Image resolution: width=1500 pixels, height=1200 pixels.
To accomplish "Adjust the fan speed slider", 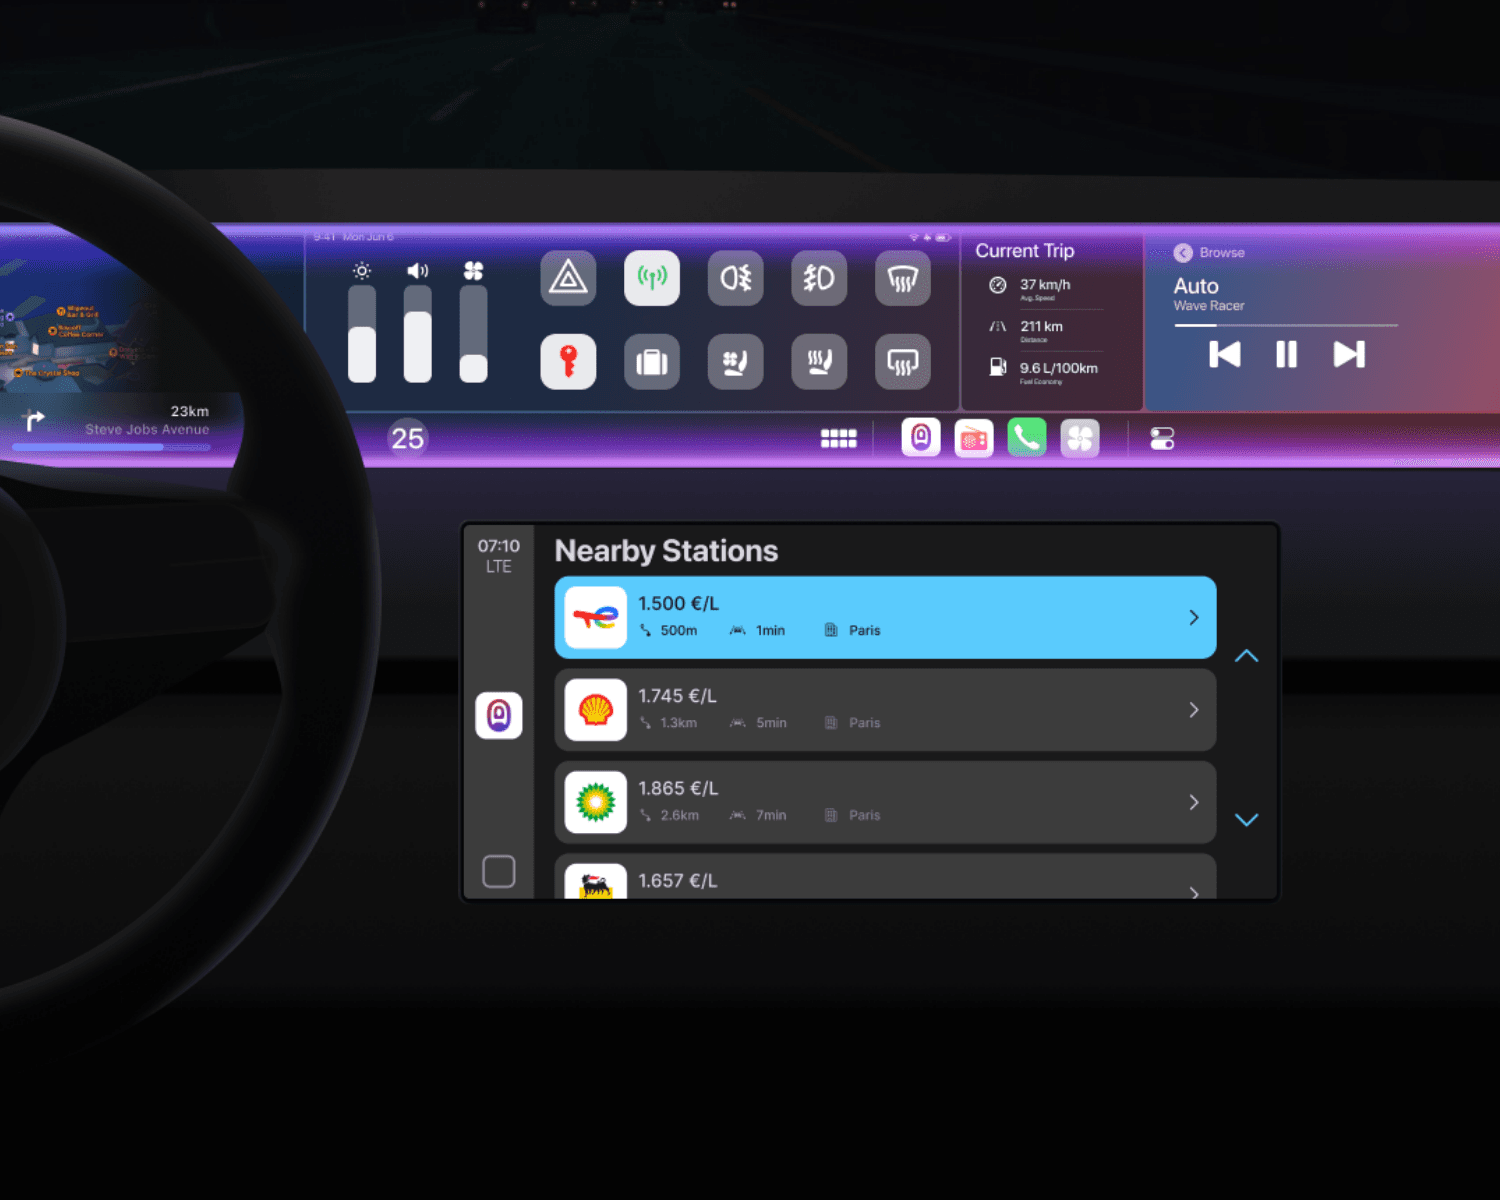I will point(474,334).
